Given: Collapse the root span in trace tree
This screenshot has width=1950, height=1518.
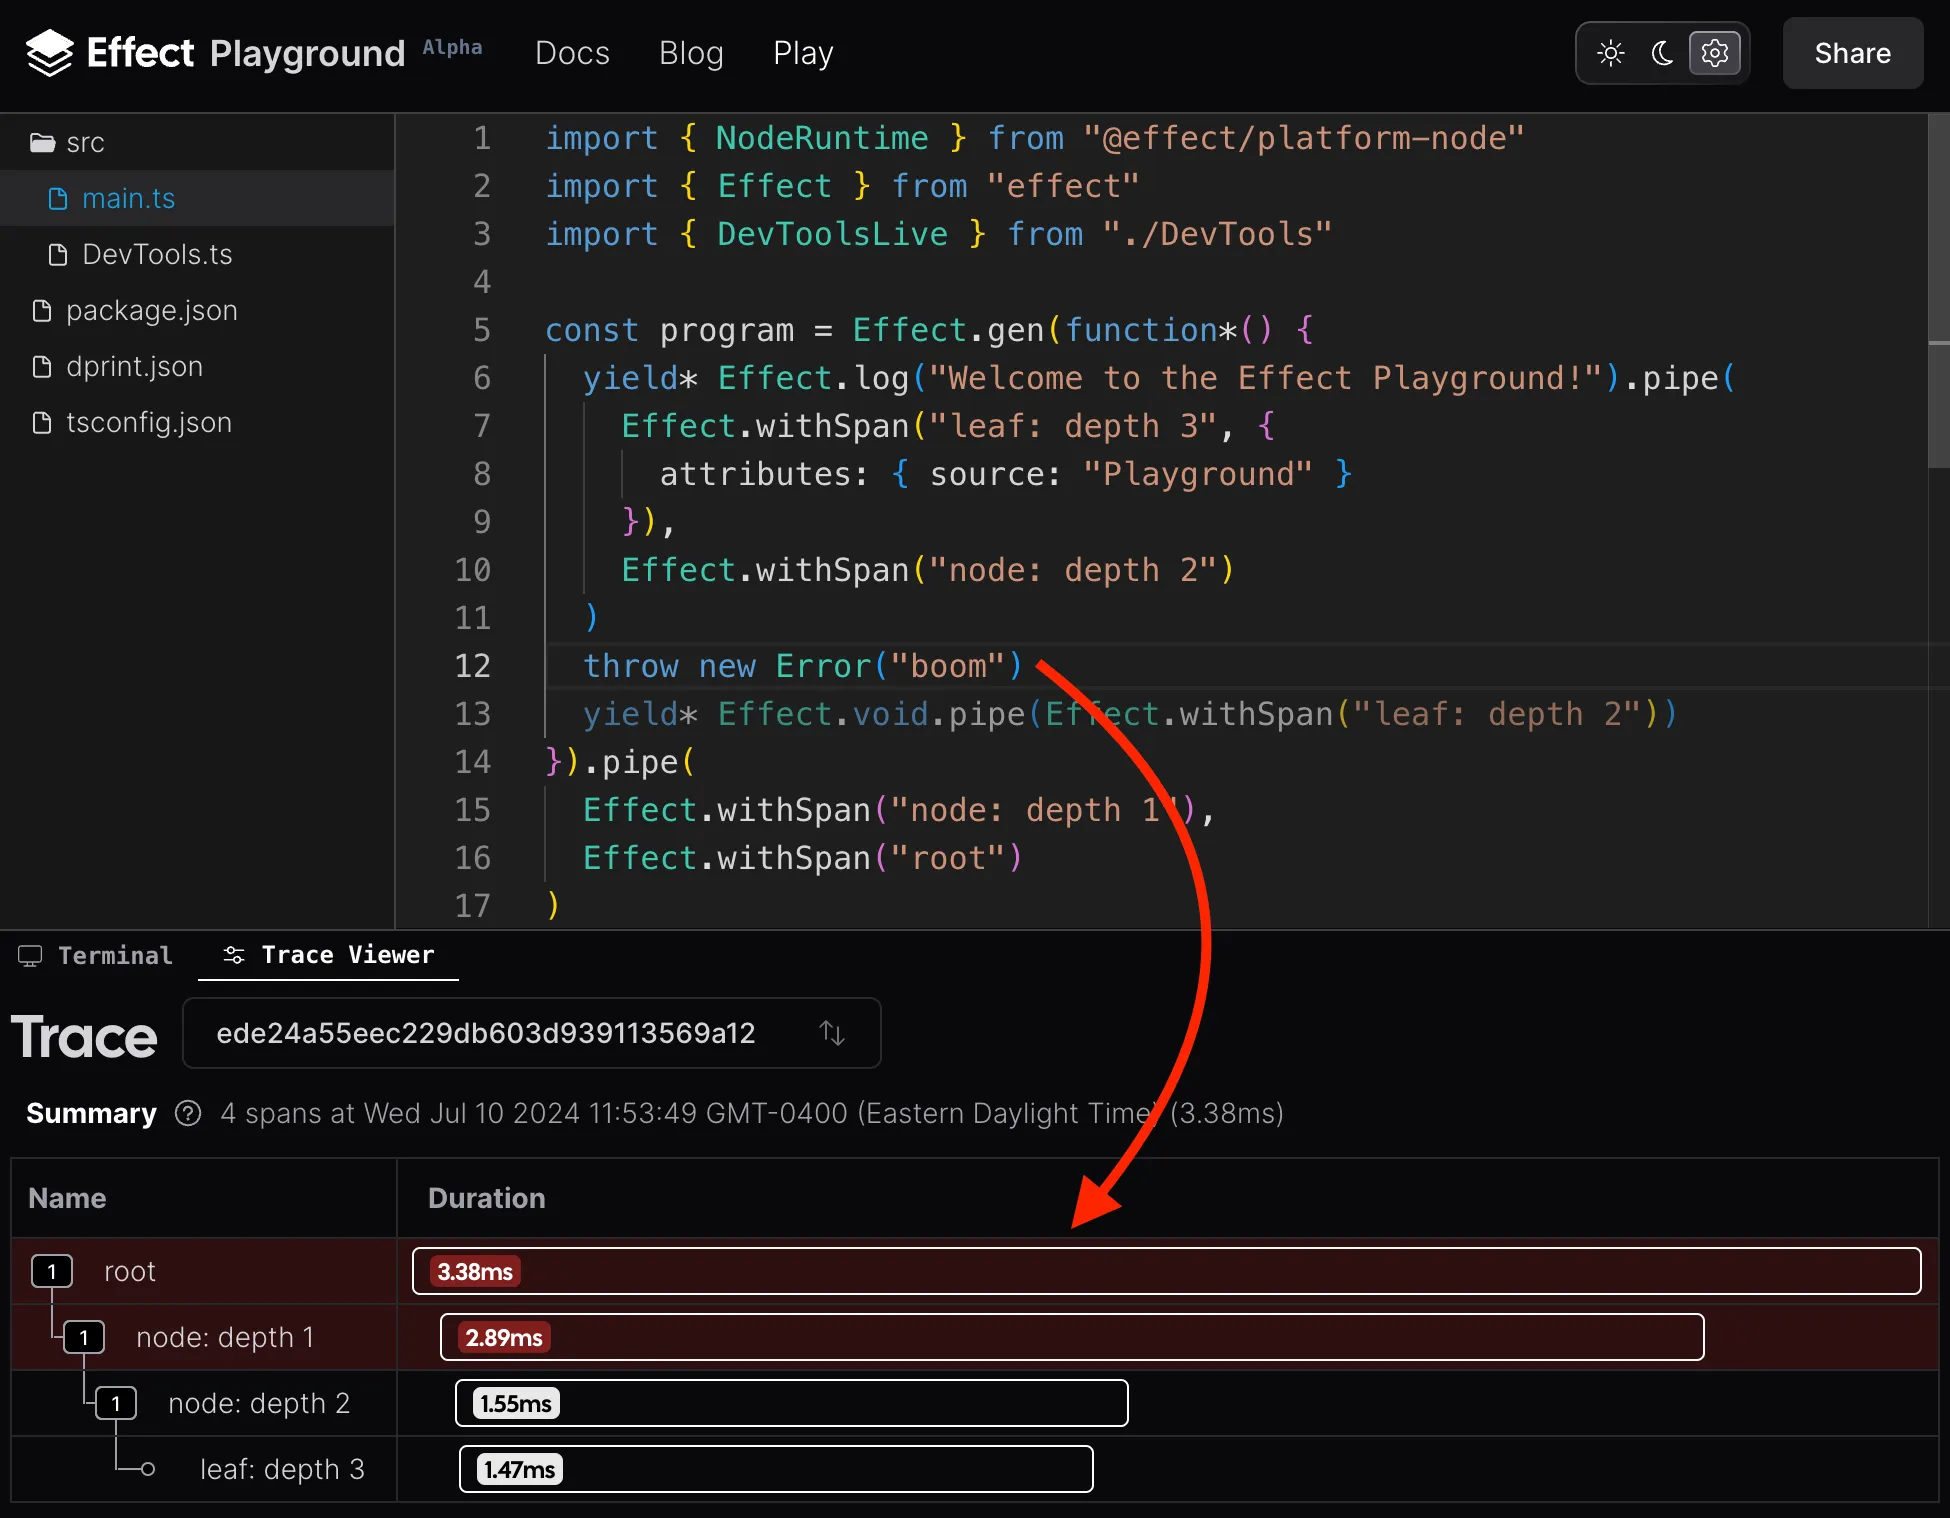Looking at the screenshot, I should point(51,1271).
